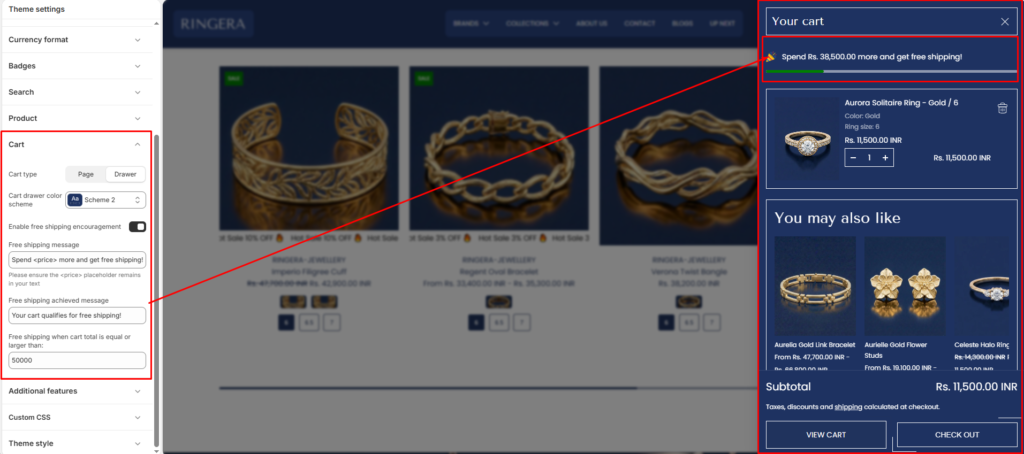Open Aurelle Gold Flower Studs thumbnail

[x=904, y=286]
